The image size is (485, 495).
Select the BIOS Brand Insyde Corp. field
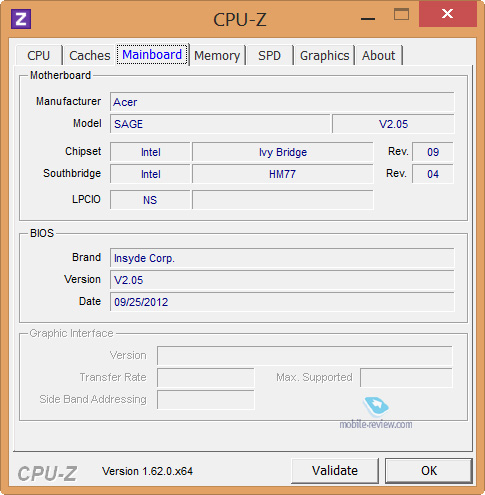point(282,258)
